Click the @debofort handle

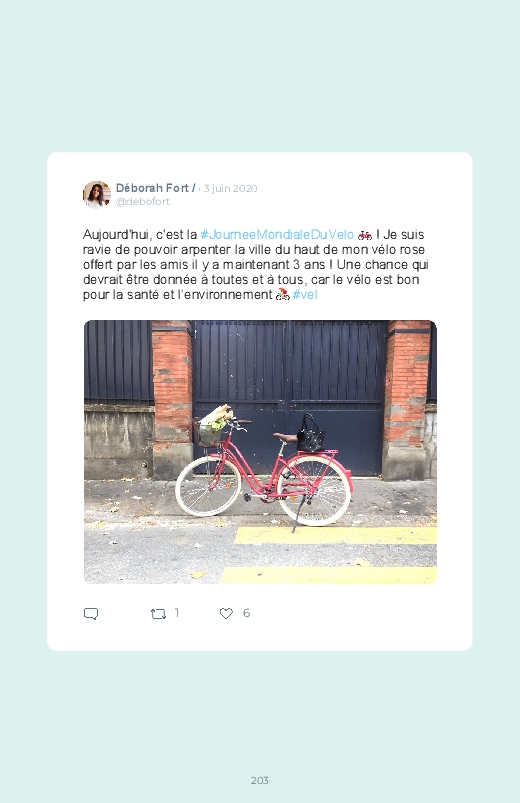[x=142, y=201]
